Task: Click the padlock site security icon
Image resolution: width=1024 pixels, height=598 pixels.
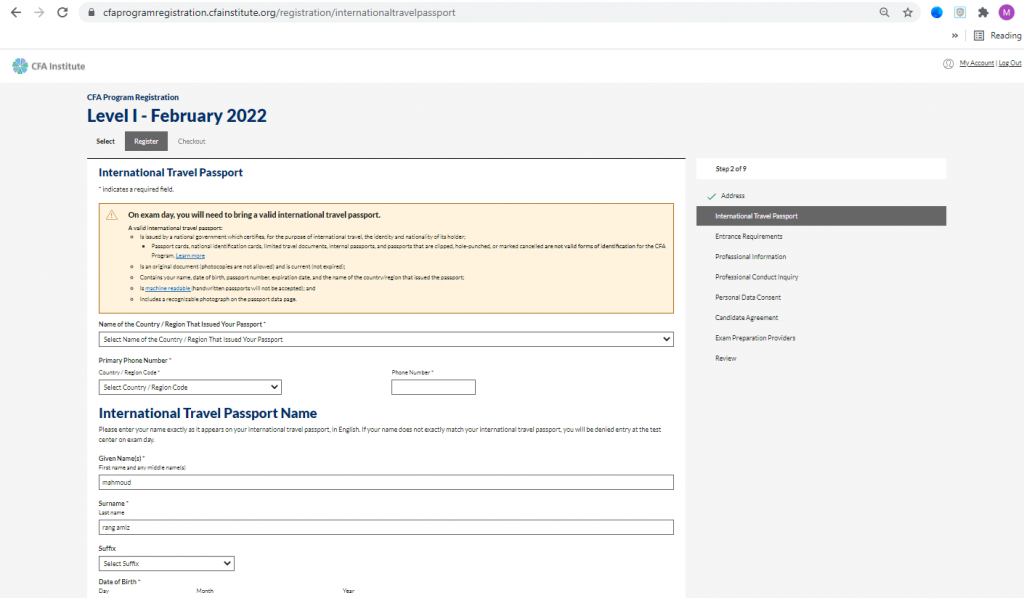Action: (x=91, y=12)
